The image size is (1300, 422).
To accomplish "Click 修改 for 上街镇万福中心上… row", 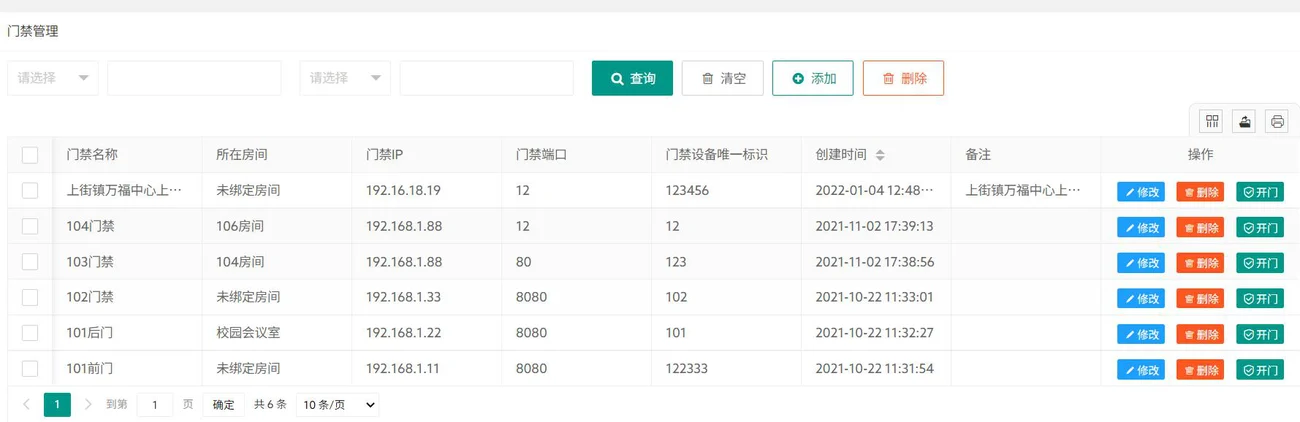I will coord(1141,192).
